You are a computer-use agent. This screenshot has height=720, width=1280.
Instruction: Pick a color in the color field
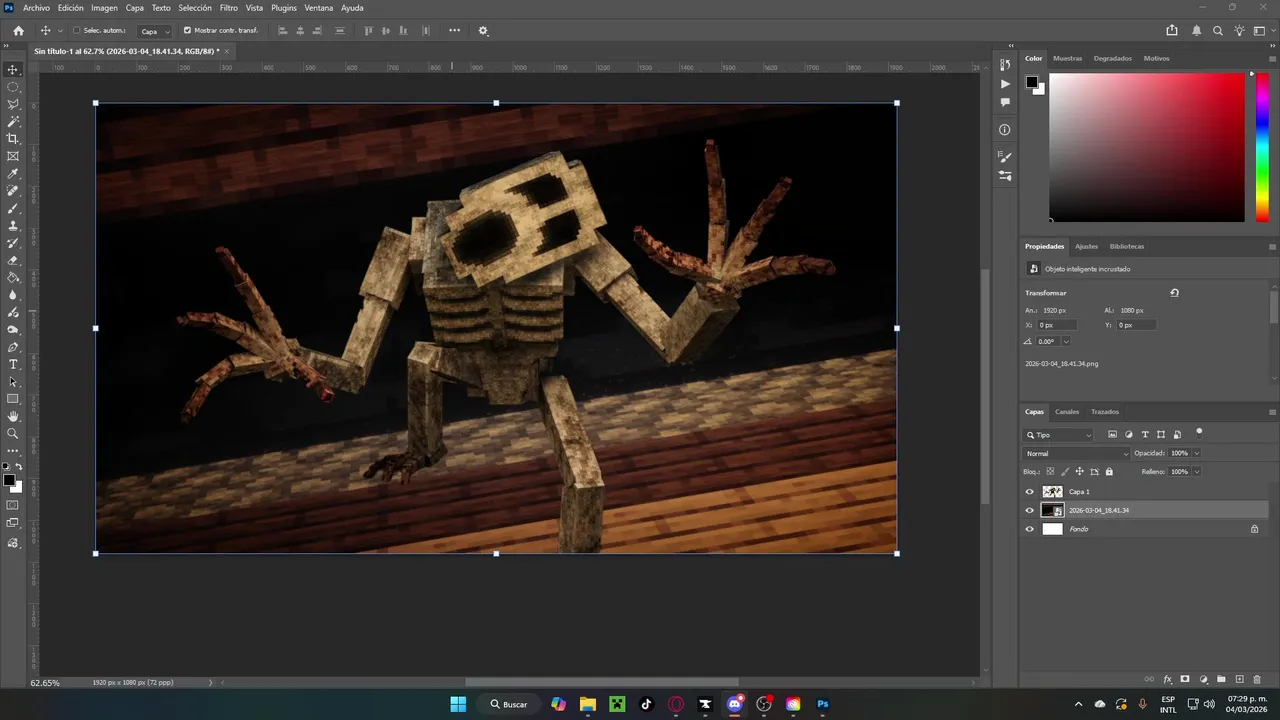(x=1146, y=148)
